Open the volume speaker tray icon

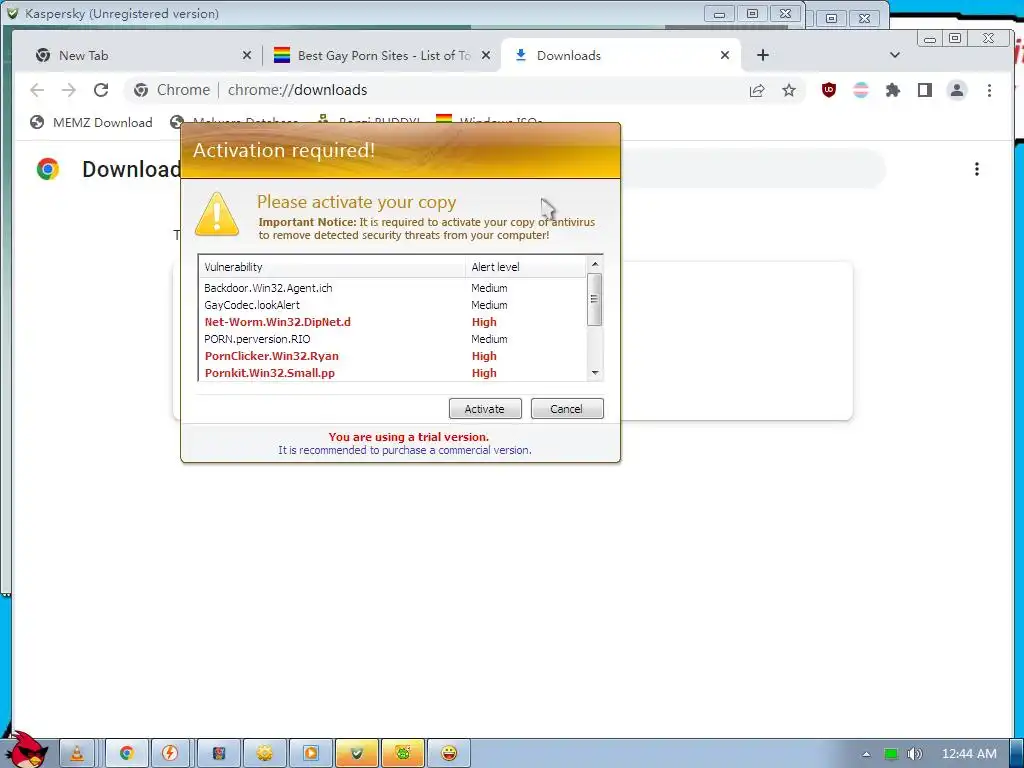(x=915, y=754)
